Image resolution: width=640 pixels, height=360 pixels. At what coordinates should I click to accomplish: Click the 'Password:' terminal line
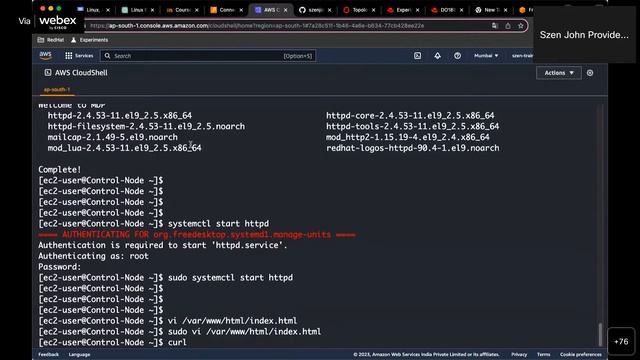click(60, 267)
